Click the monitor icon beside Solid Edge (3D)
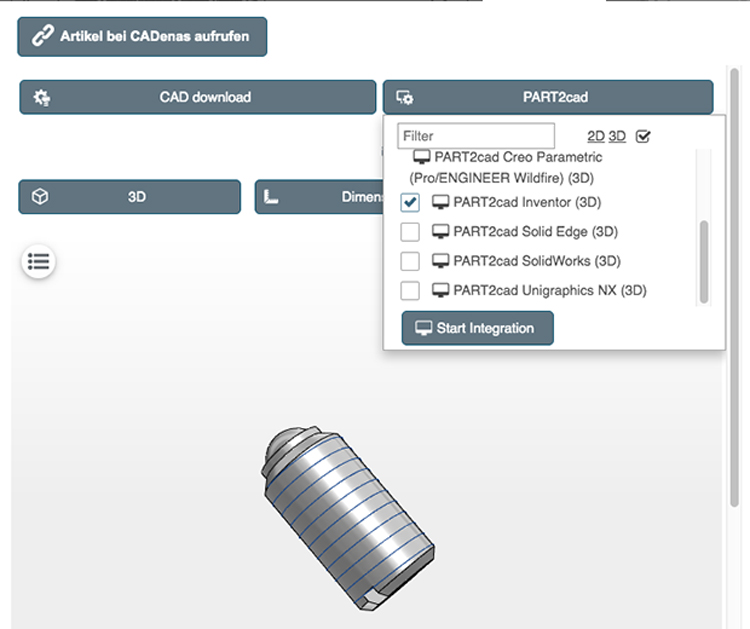This screenshot has height=629, width=750. click(441, 232)
